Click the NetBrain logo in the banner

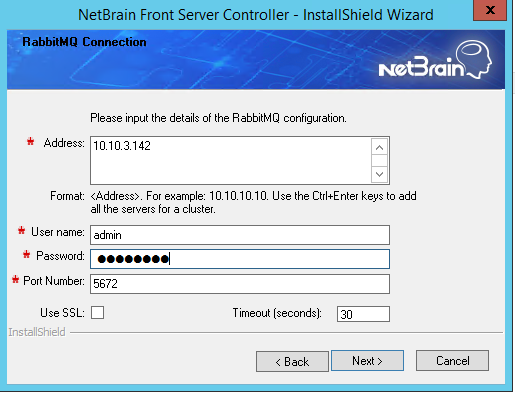(x=435, y=59)
